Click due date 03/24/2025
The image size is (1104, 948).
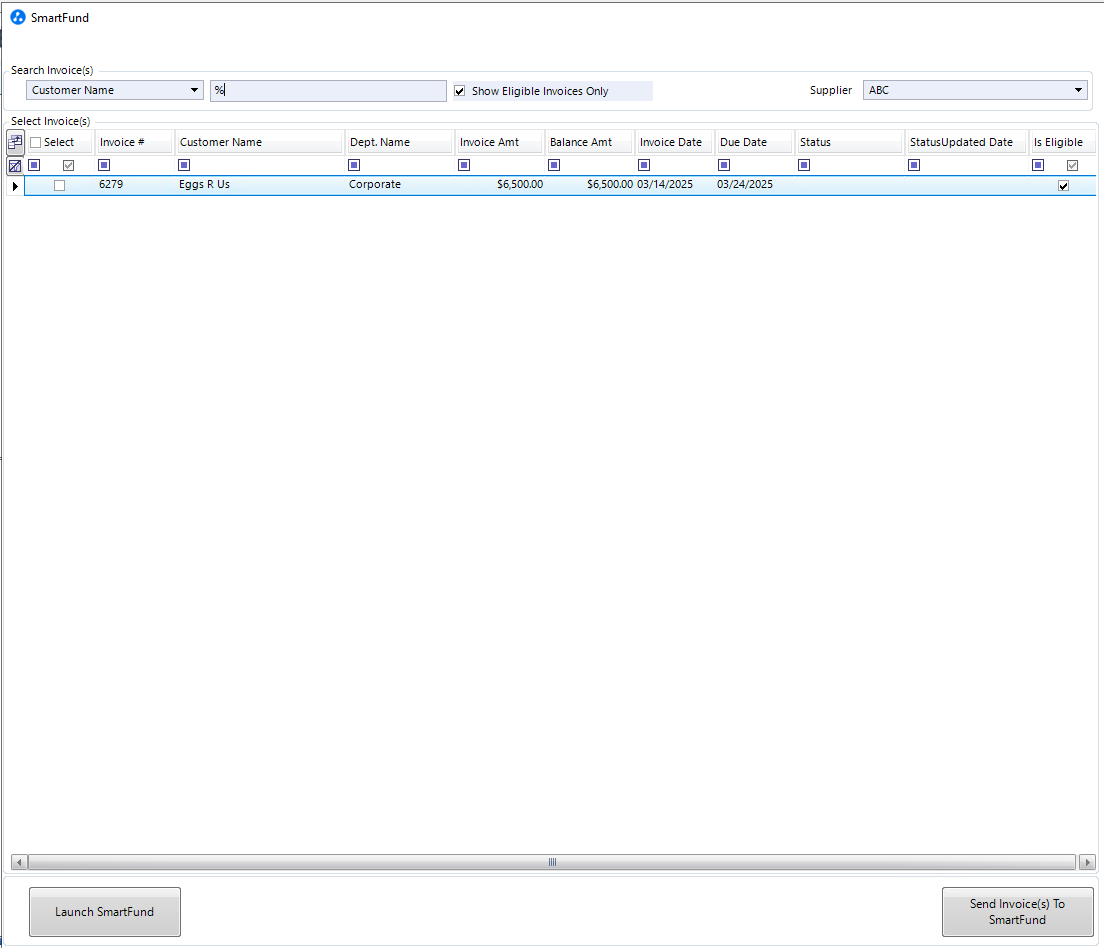(x=755, y=185)
